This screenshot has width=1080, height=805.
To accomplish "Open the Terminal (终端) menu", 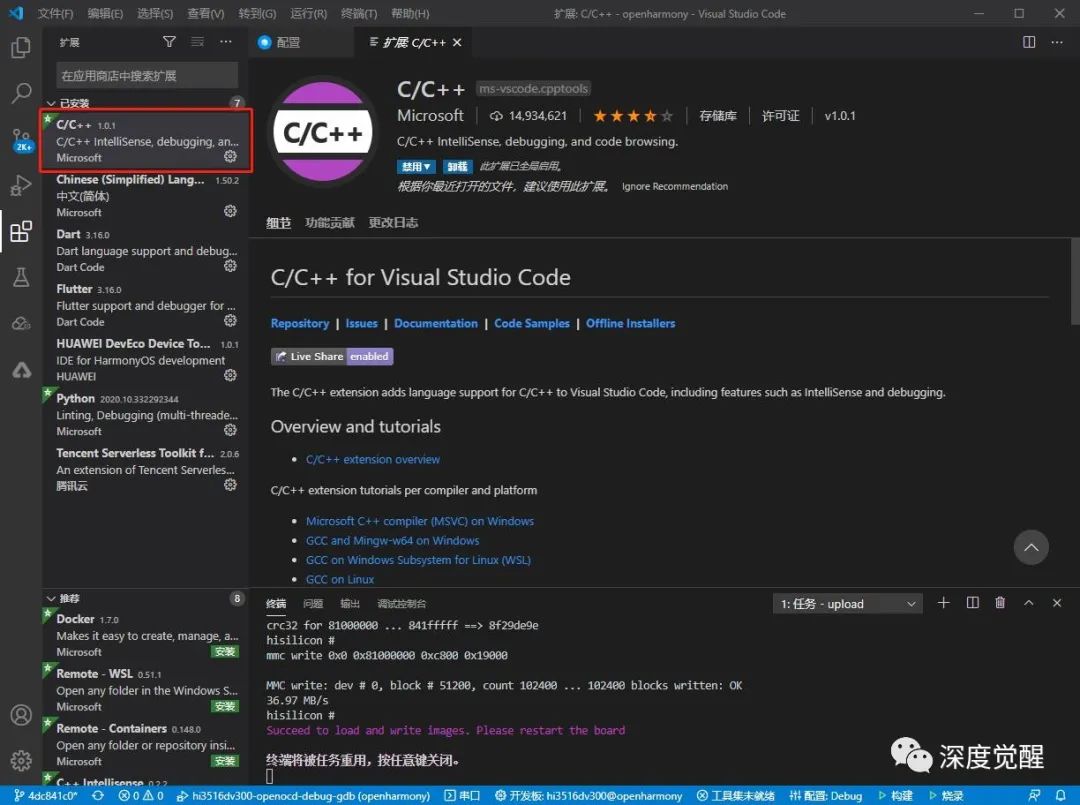I will [359, 14].
